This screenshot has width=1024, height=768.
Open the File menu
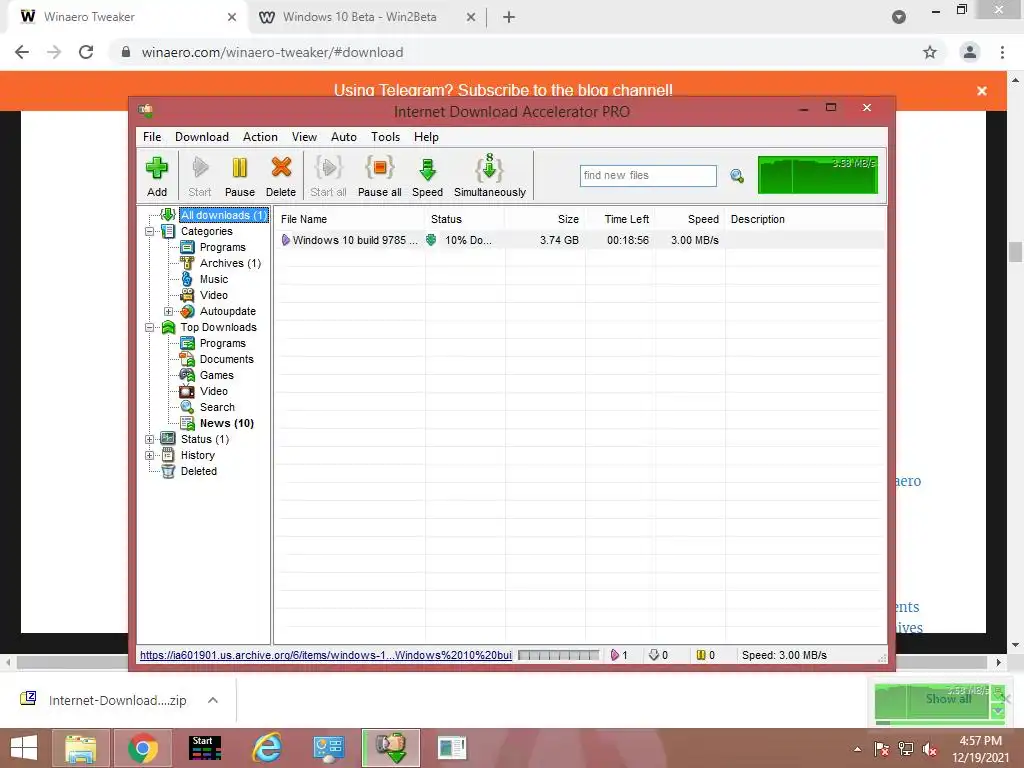pyautogui.click(x=152, y=136)
